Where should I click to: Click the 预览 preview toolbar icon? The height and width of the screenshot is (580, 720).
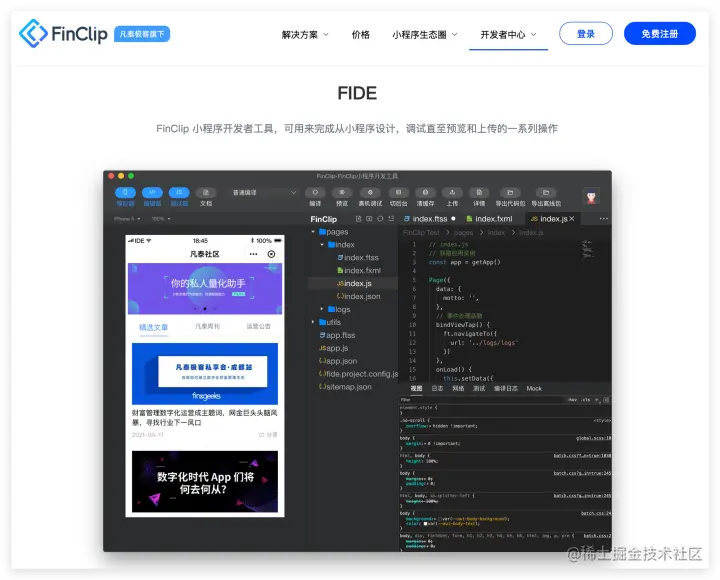tap(342, 192)
